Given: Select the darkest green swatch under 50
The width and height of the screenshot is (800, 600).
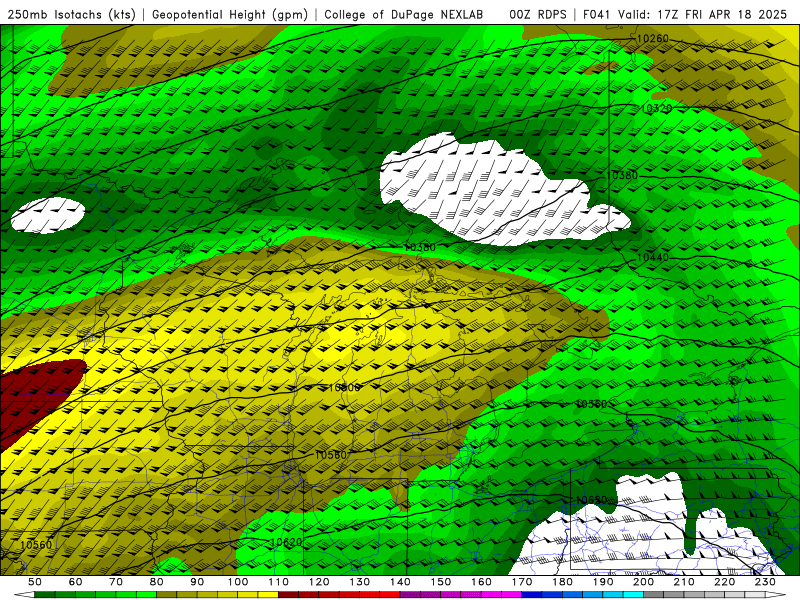Looking at the screenshot, I should [x=45, y=595].
